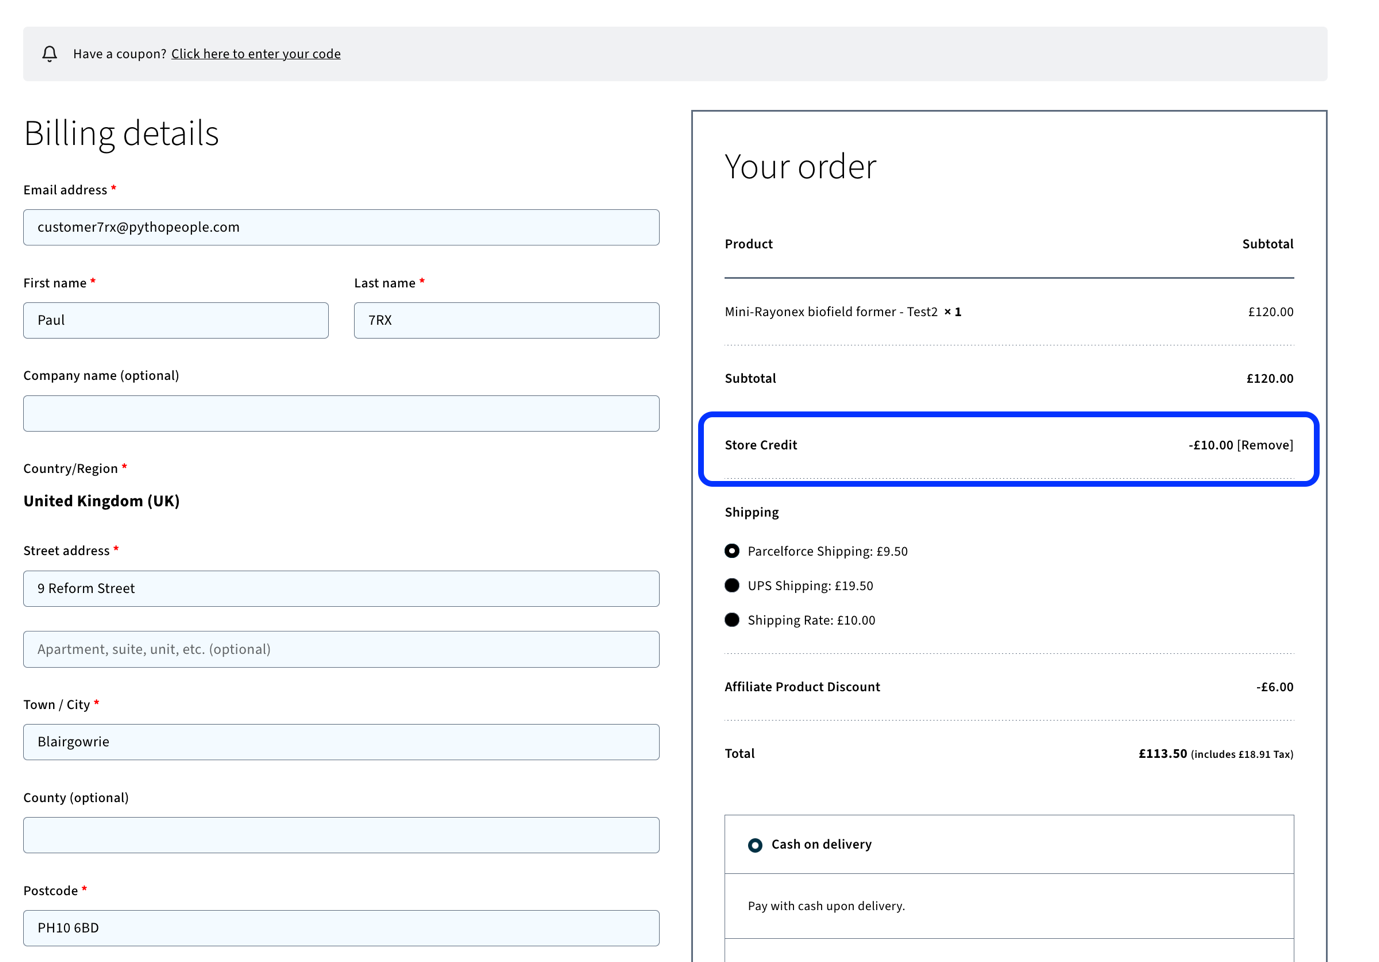Edit the Email address field

(341, 227)
